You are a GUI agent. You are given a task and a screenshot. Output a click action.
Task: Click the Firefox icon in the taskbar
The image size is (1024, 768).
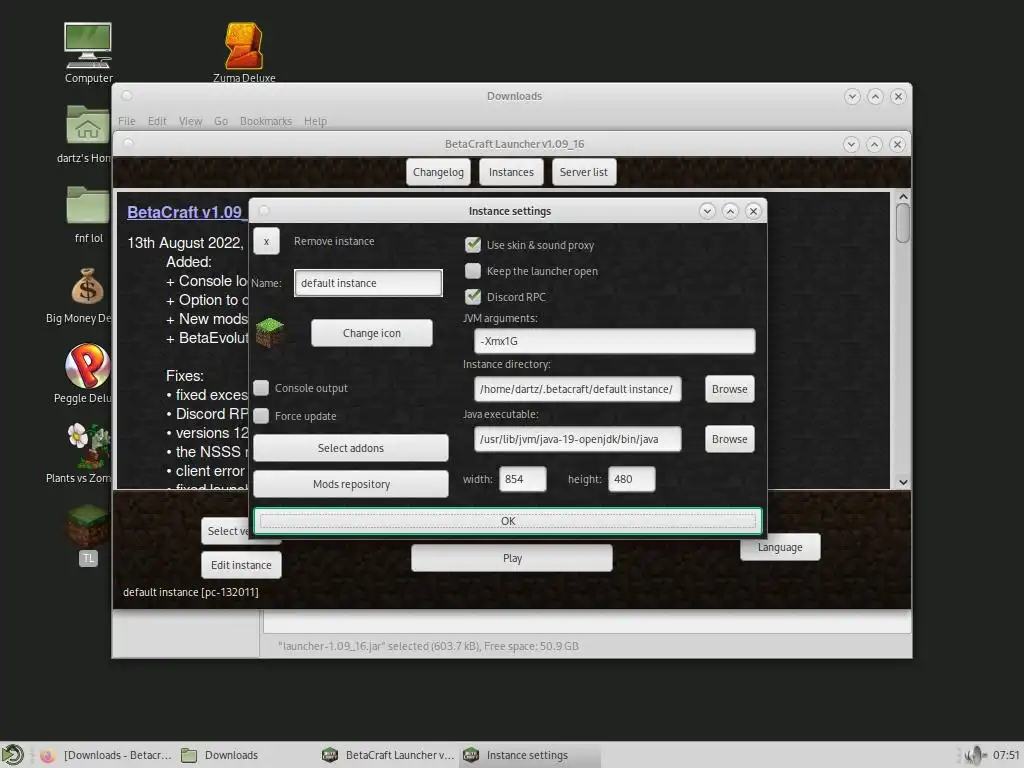tap(47, 756)
